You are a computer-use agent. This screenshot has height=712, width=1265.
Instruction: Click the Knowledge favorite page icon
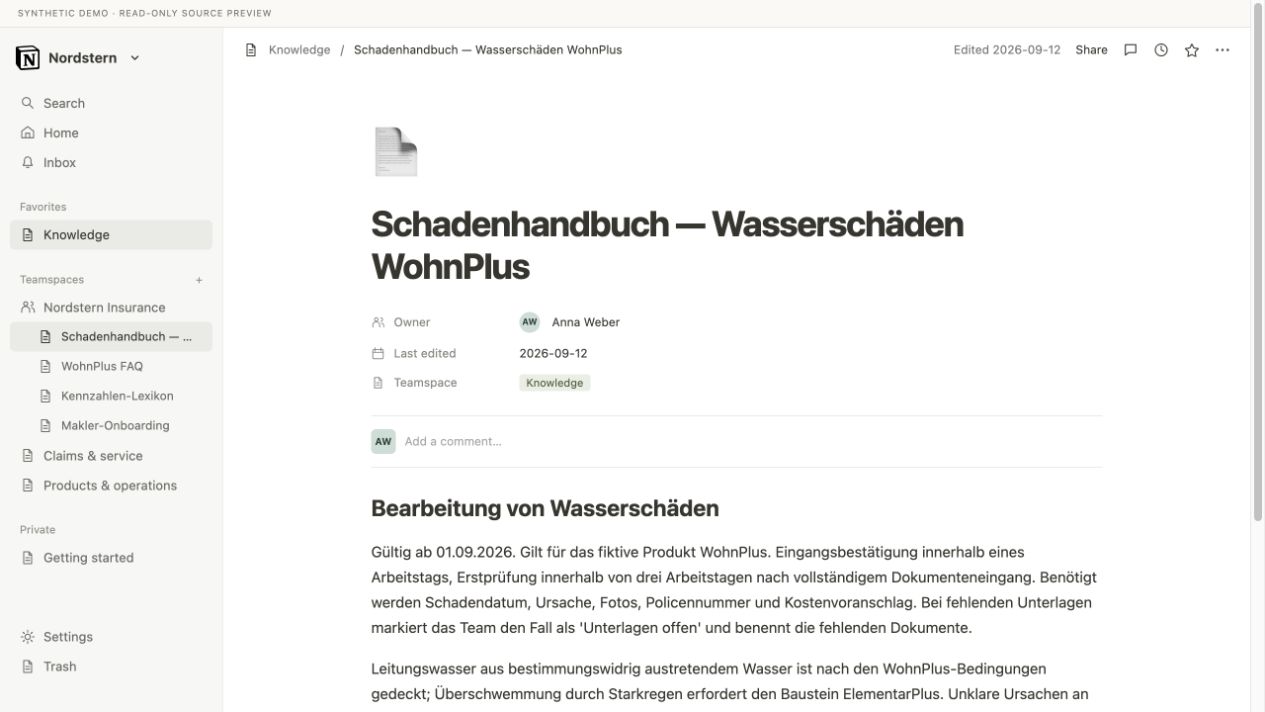tap(27, 235)
